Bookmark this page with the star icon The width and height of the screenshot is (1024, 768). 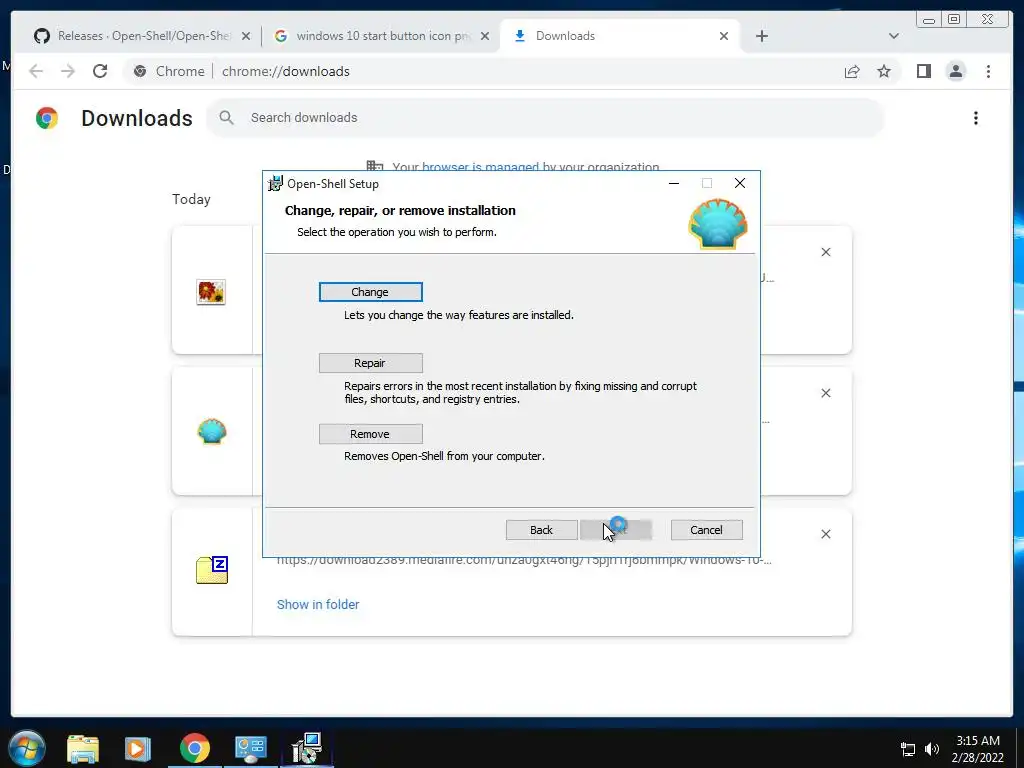coord(884,72)
